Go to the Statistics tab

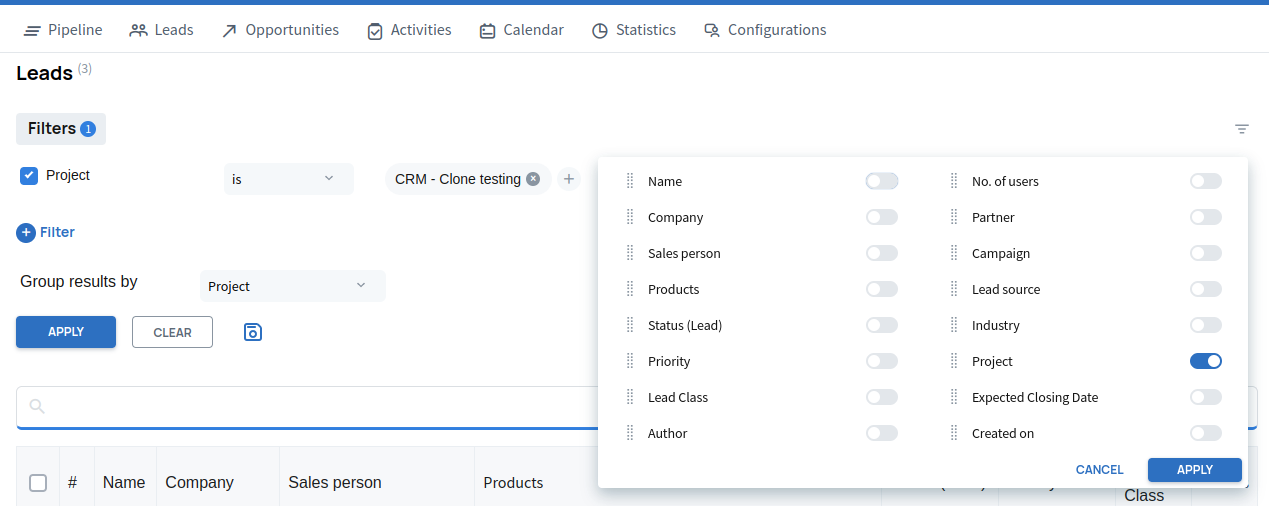(633, 30)
